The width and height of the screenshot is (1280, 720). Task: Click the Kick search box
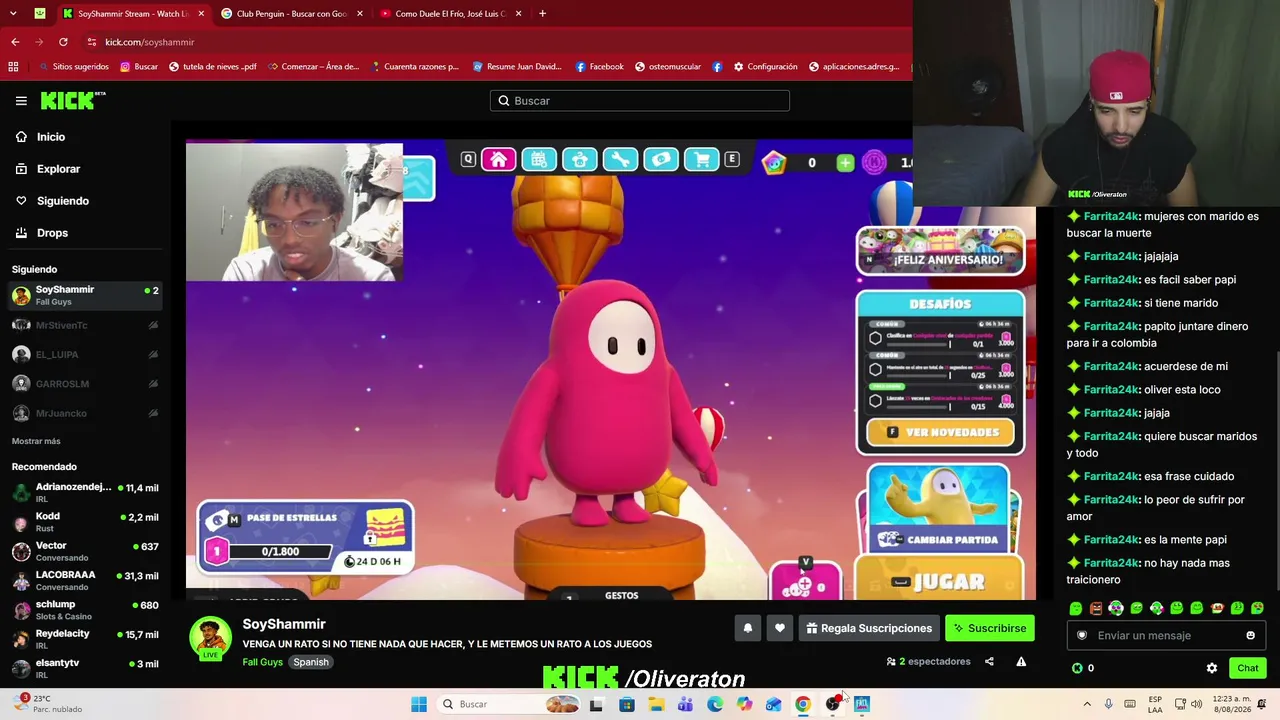coord(640,101)
